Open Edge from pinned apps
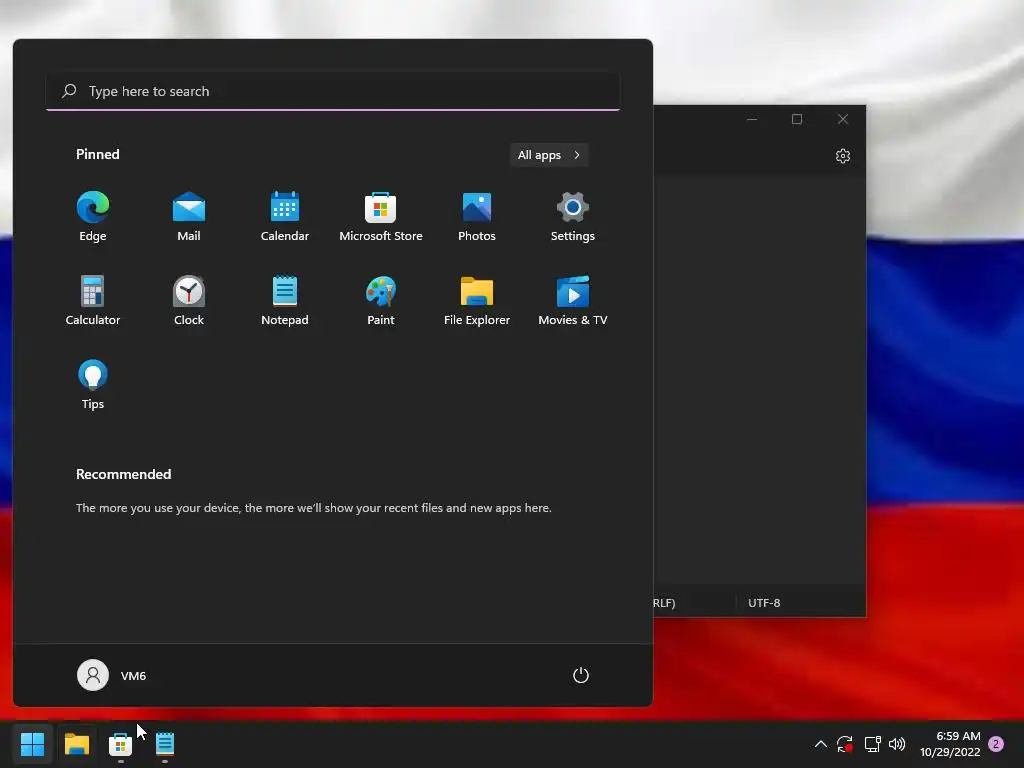This screenshot has width=1024, height=768. (x=93, y=217)
